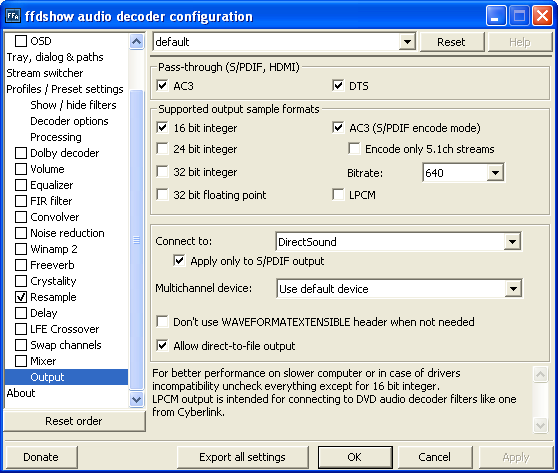The image size is (558, 473).
Task: Toggle AC3 (S/PDIF encode mode) checkbox
Action: (338, 127)
